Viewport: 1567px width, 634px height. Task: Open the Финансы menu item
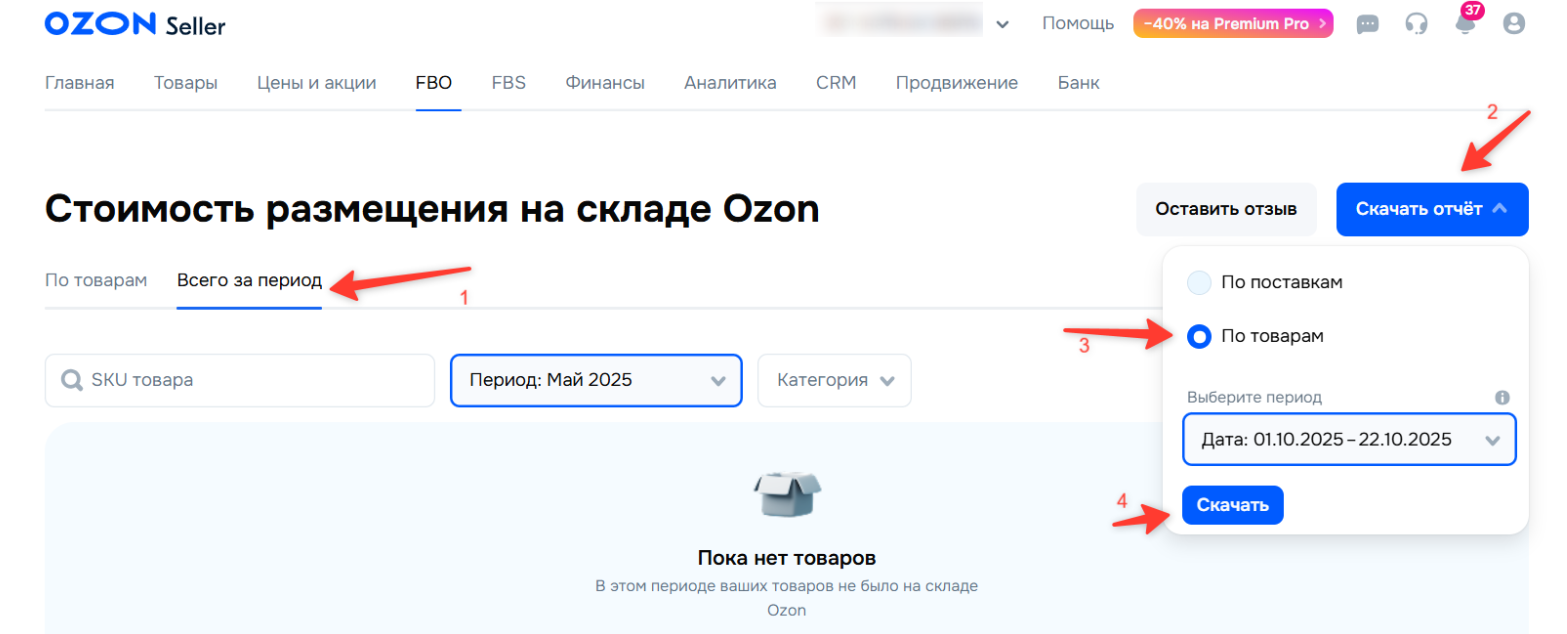coord(605,83)
